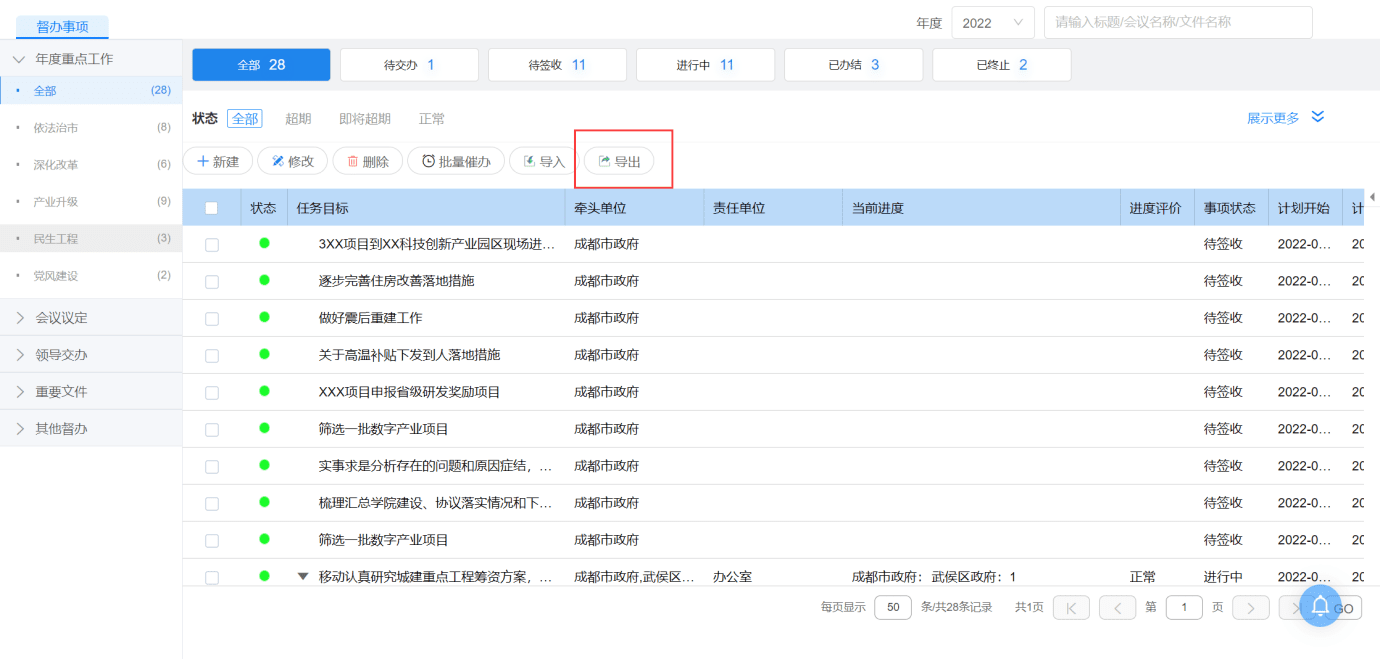The image size is (1380, 659).
Task: Select the 进行中 11 tab
Action: point(705,65)
